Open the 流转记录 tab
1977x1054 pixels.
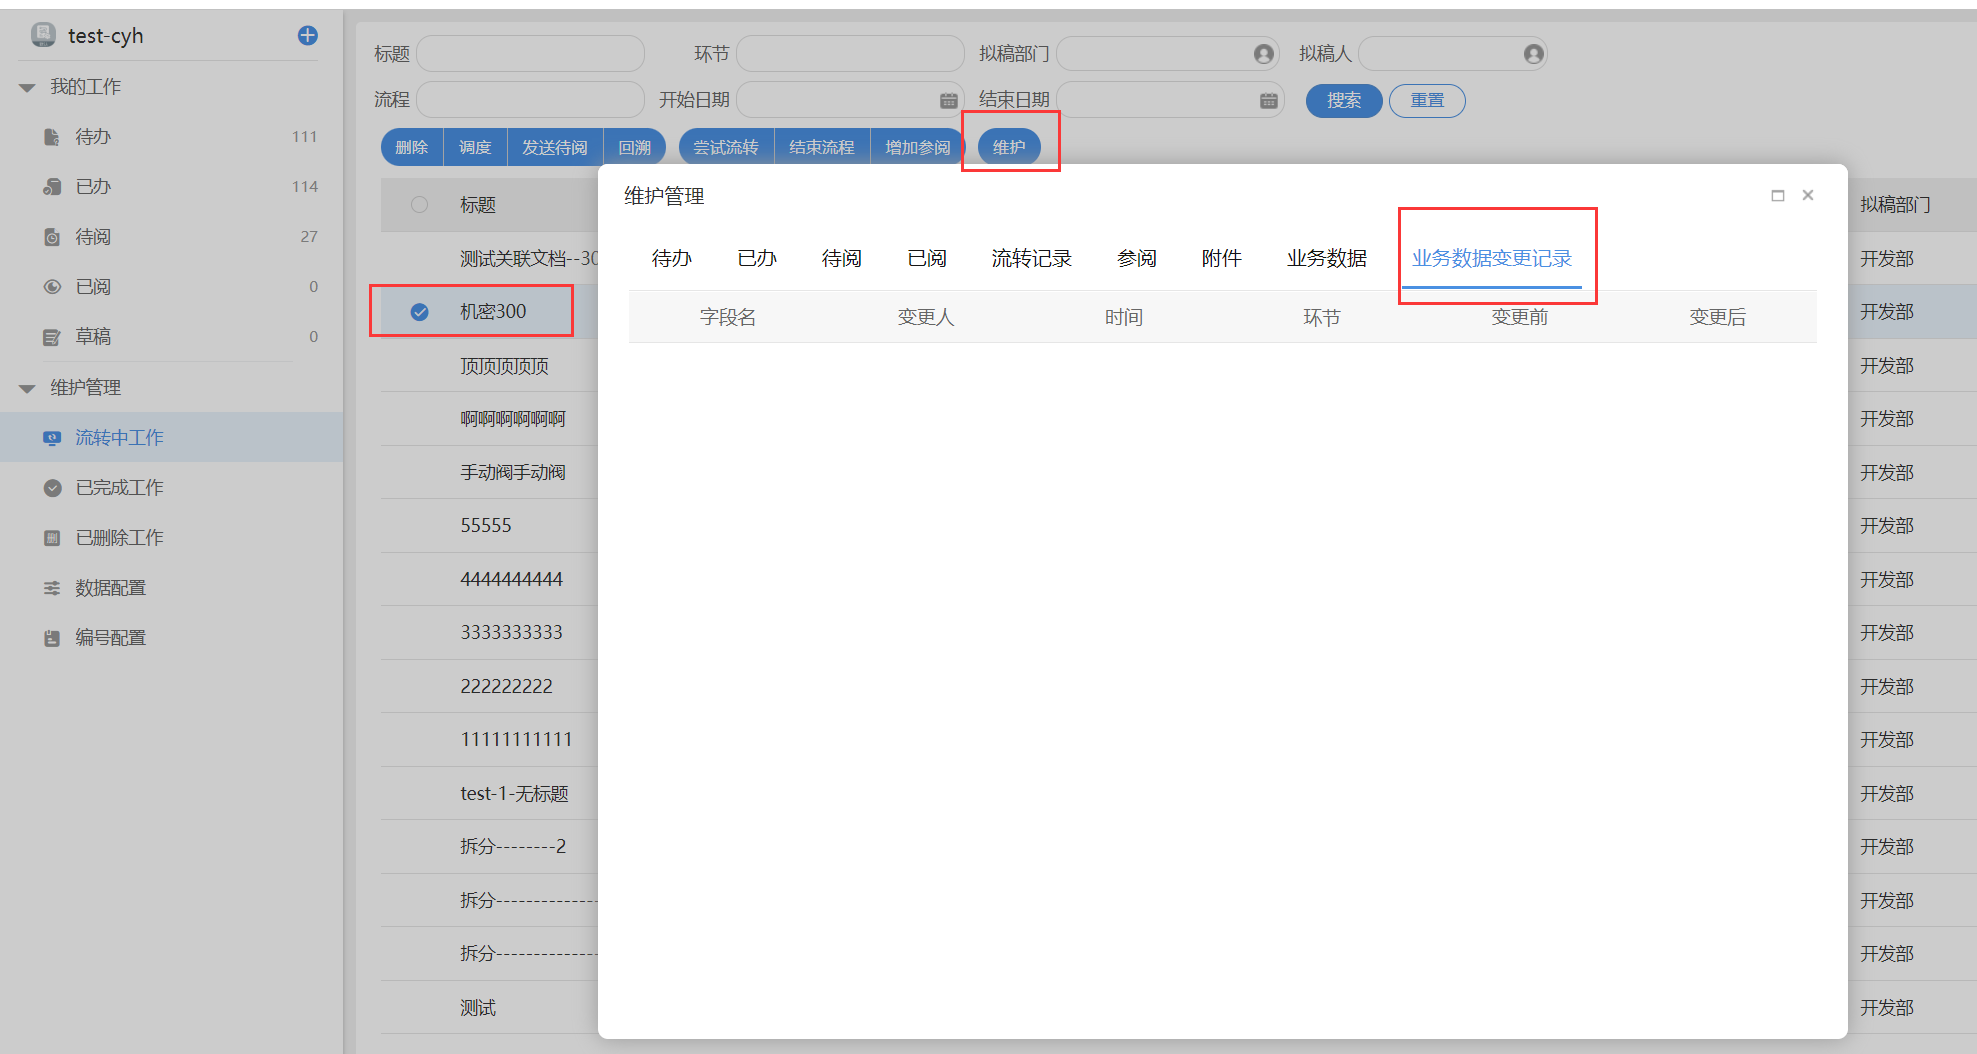(x=1032, y=259)
